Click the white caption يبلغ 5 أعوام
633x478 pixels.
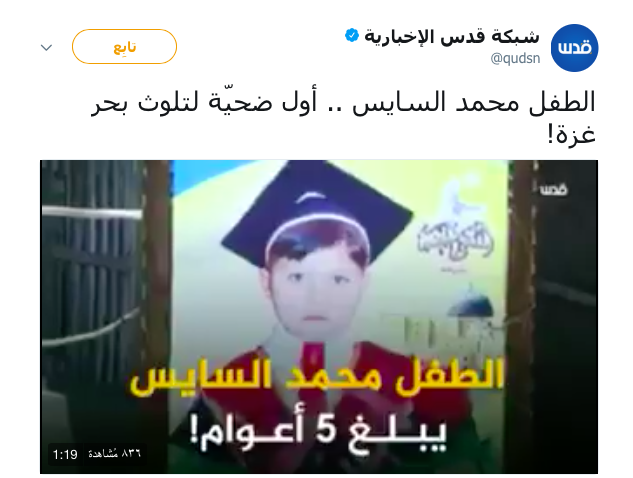[319, 433]
